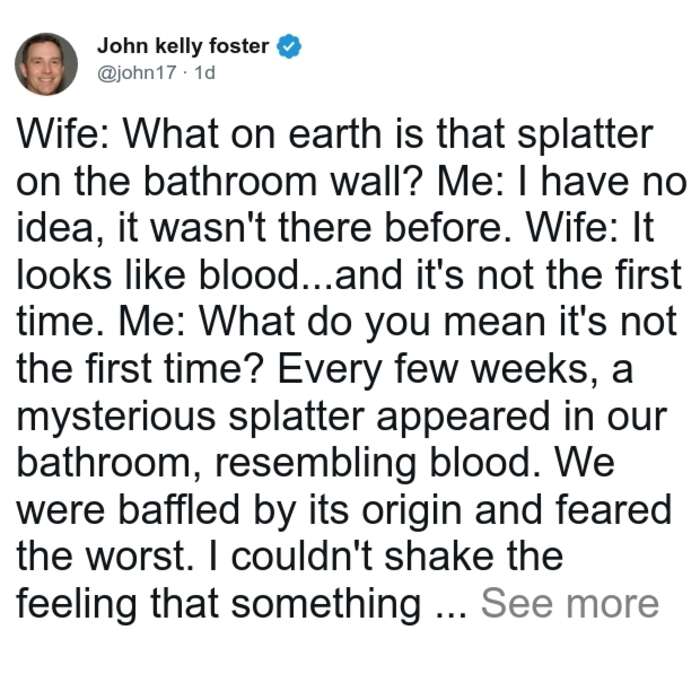Click the phrase "the first time?" in the post
700x700 pixels.
(142, 369)
